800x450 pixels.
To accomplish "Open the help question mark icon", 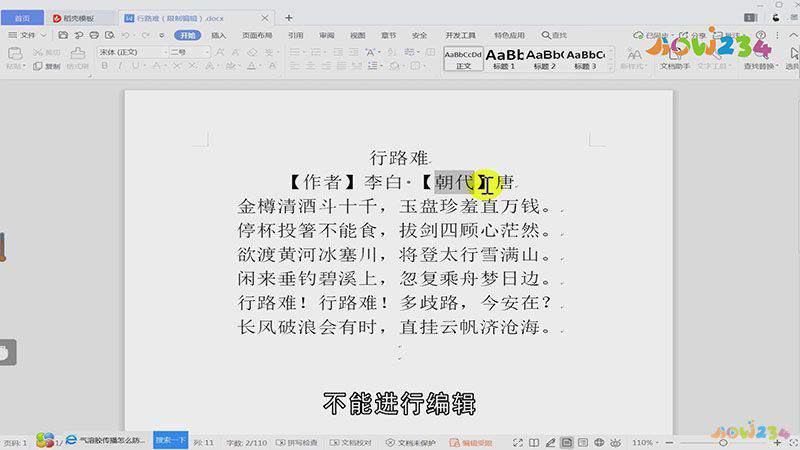I will pyautogui.click(x=761, y=35).
